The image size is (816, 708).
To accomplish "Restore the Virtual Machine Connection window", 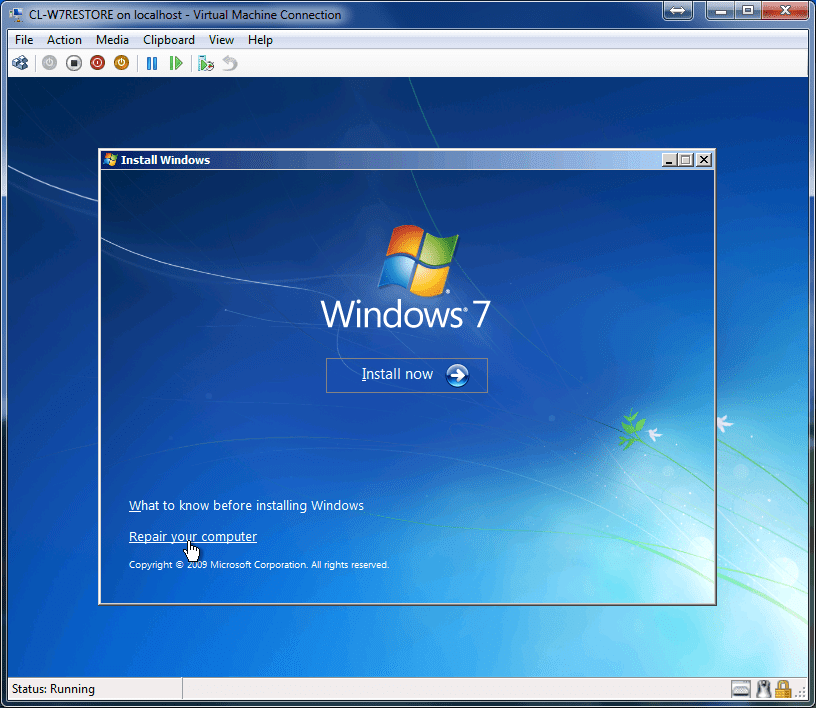I will (748, 10).
